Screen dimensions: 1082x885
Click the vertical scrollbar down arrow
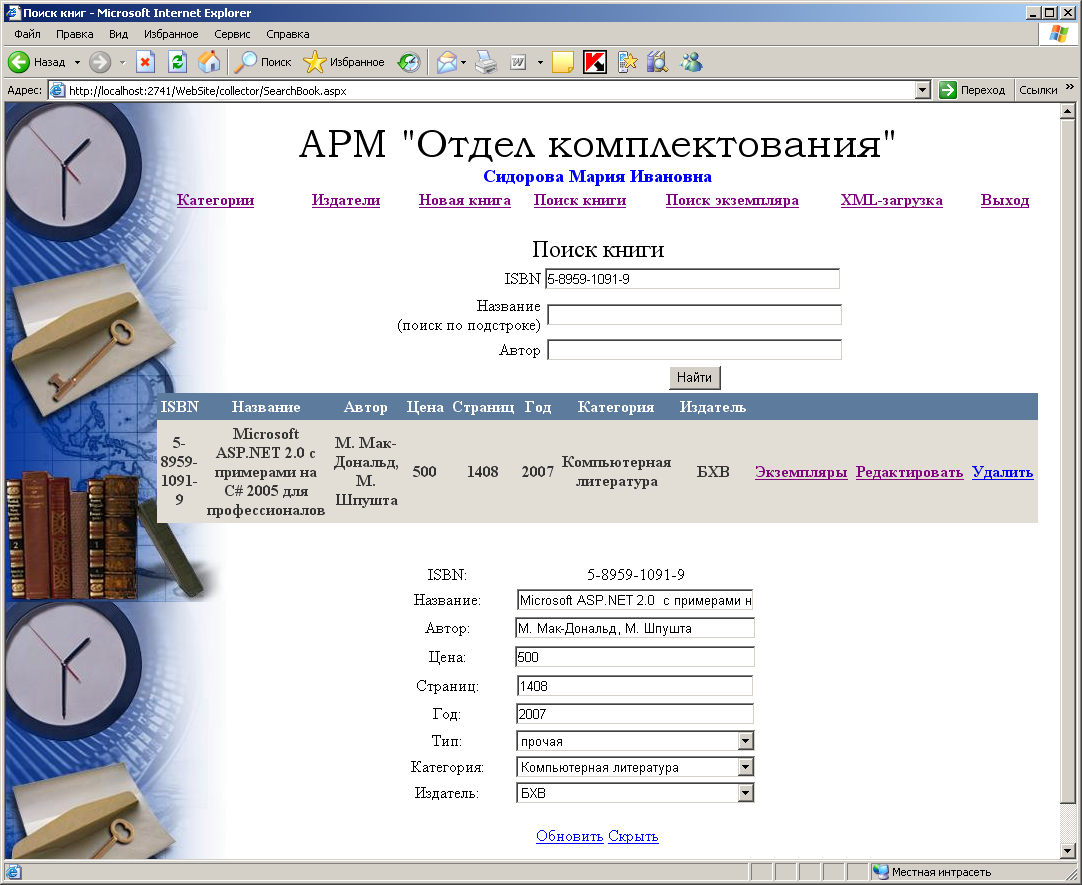pyautogui.click(x=1068, y=851)
